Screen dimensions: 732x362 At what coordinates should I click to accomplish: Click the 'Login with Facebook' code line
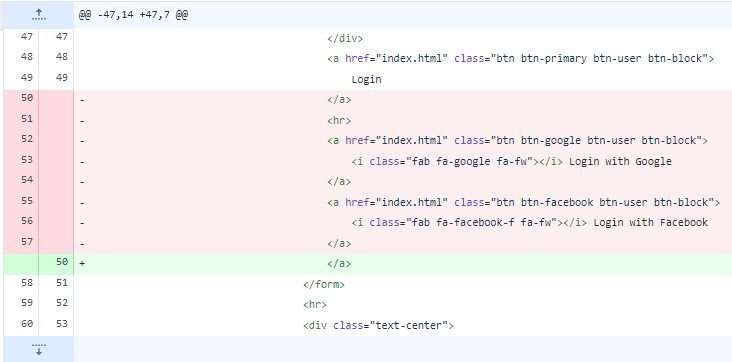coord(530,222)
